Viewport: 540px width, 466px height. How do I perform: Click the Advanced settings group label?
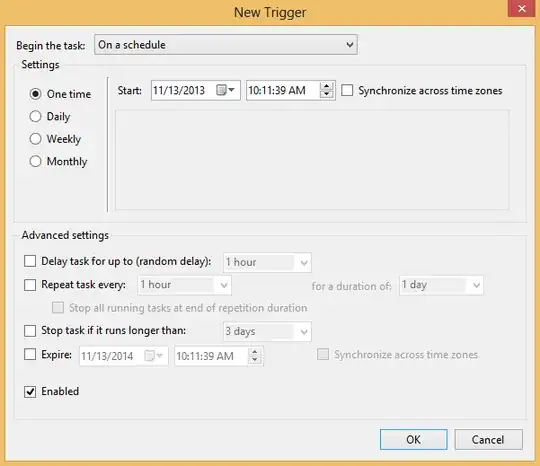(65, 235)
